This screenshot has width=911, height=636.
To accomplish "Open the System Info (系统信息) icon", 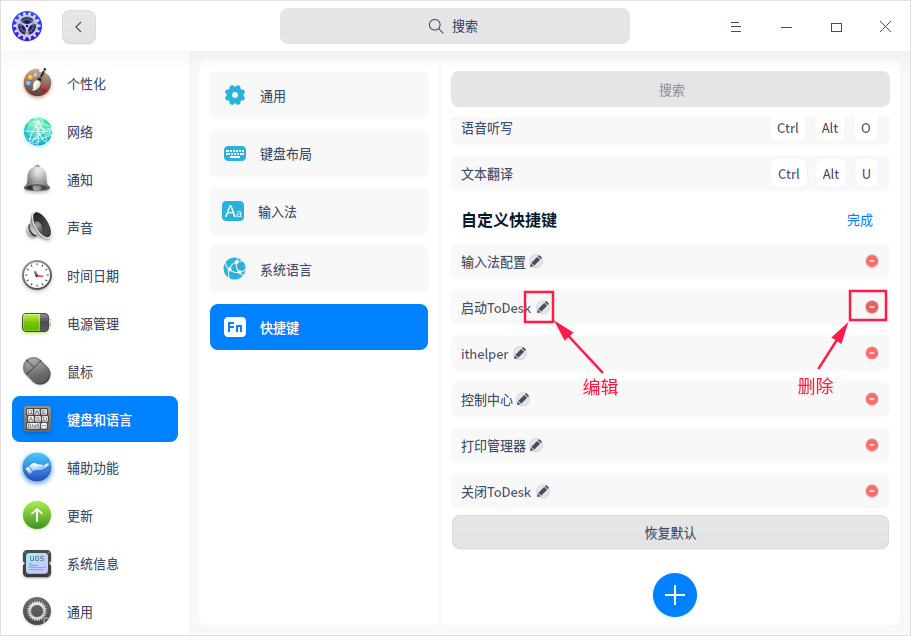I will (36, 563).
